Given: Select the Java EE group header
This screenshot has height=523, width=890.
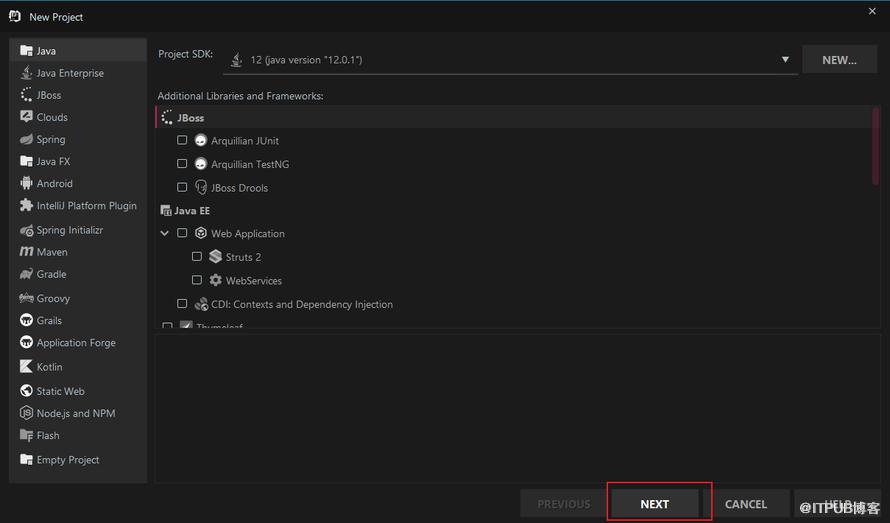Looking at the screenshot, I should (x=185, y=211).
